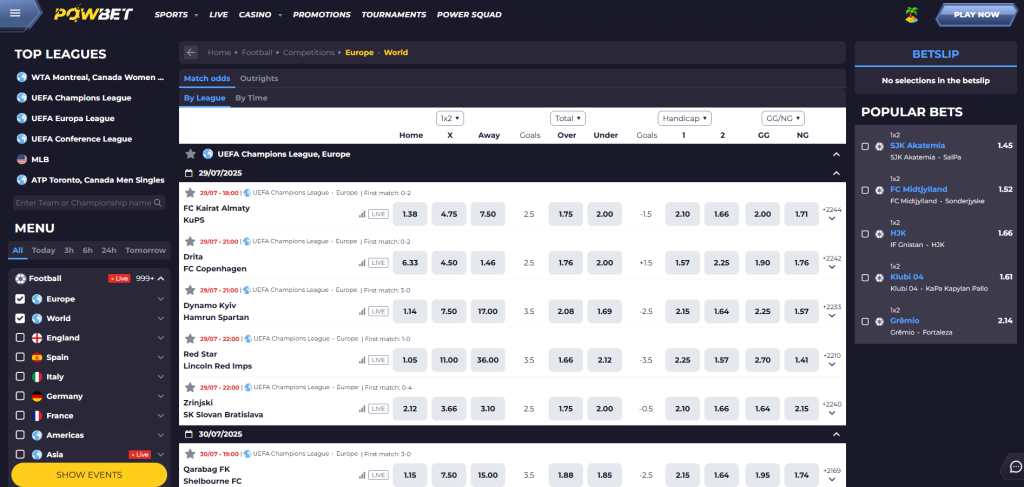
Task: Switch to the Outrights tab
Action: coord(259,78)
